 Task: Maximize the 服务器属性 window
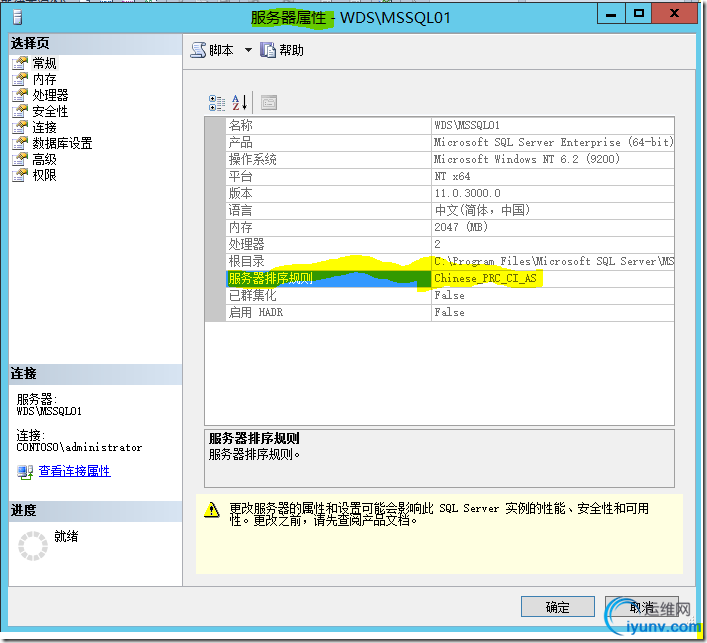[638, 14]
